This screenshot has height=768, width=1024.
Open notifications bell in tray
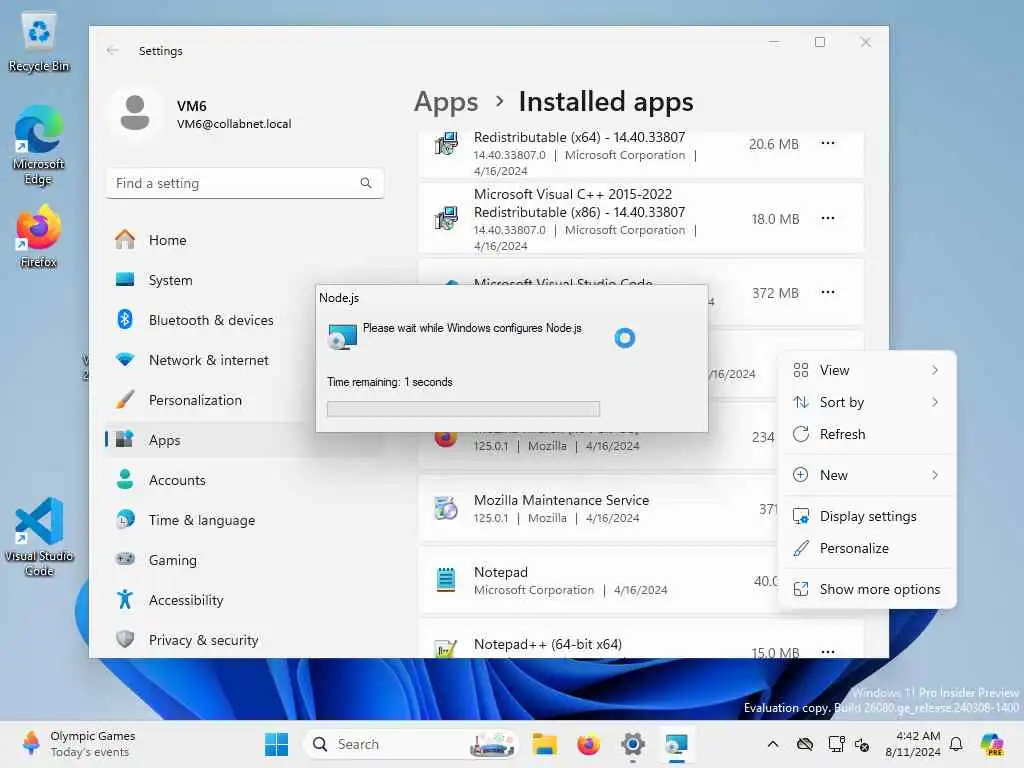[x=956, y=744]
